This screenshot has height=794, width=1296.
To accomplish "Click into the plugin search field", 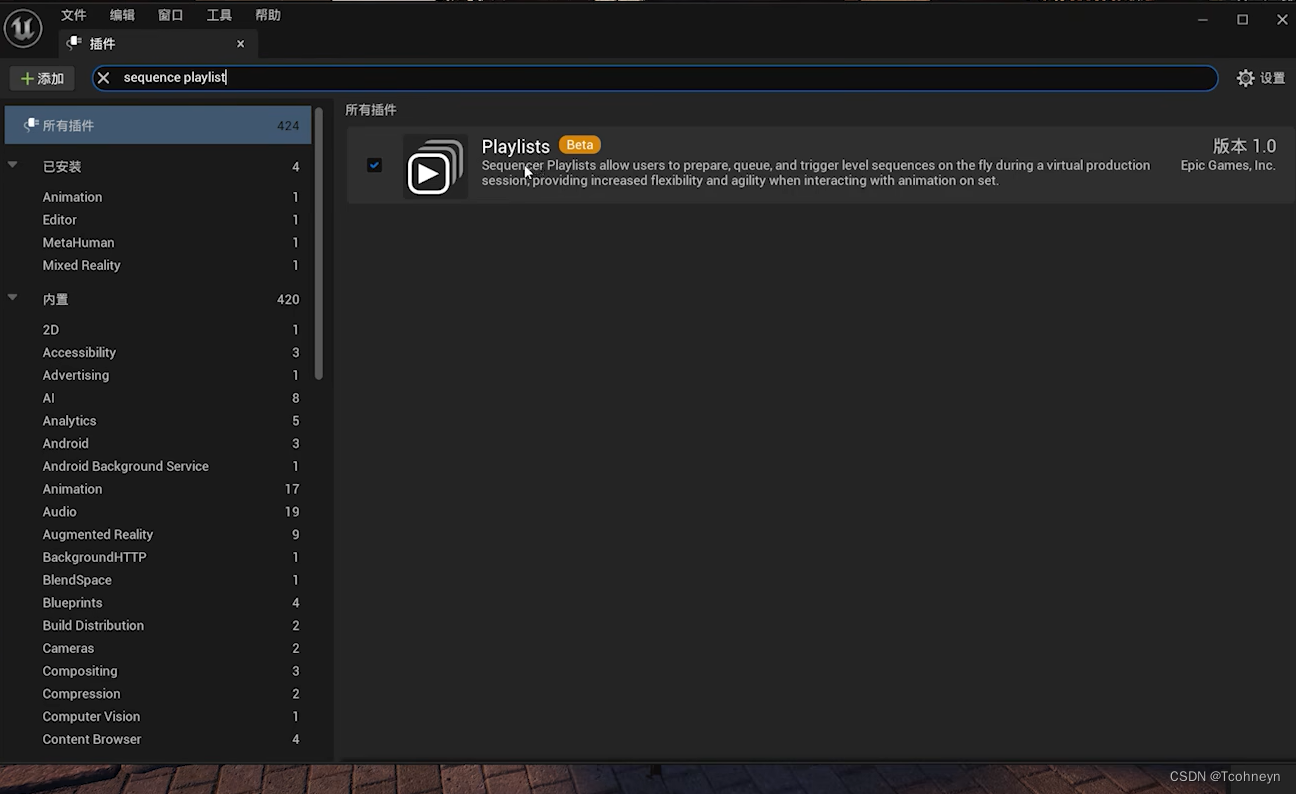I will 655,78.
